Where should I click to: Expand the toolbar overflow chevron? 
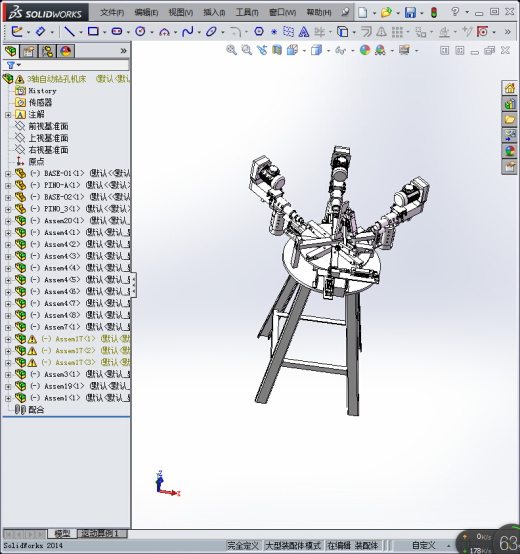click(508, 32)
